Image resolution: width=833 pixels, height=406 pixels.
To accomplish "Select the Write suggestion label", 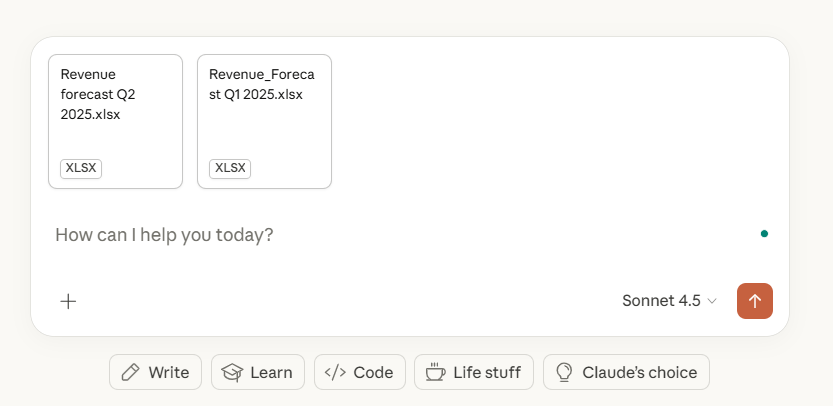I will (x=168, y=373).
